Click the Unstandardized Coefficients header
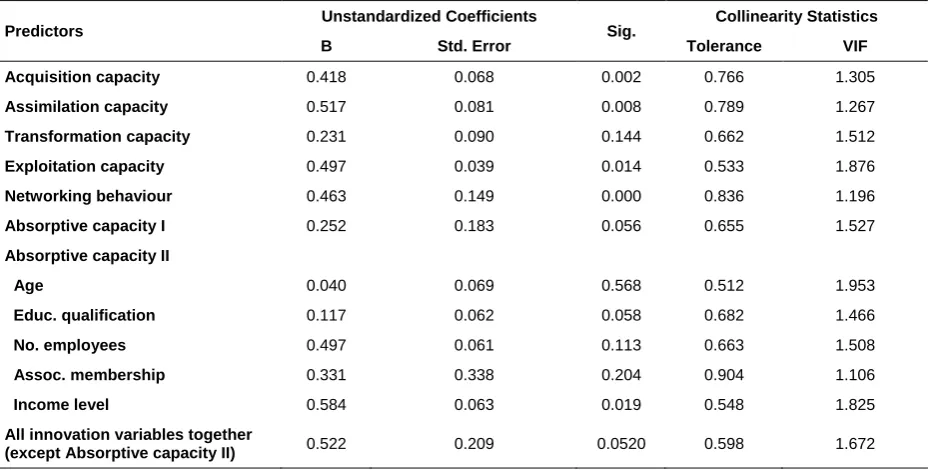The width and height of the screenshot is (929, 470). (429, 17)
